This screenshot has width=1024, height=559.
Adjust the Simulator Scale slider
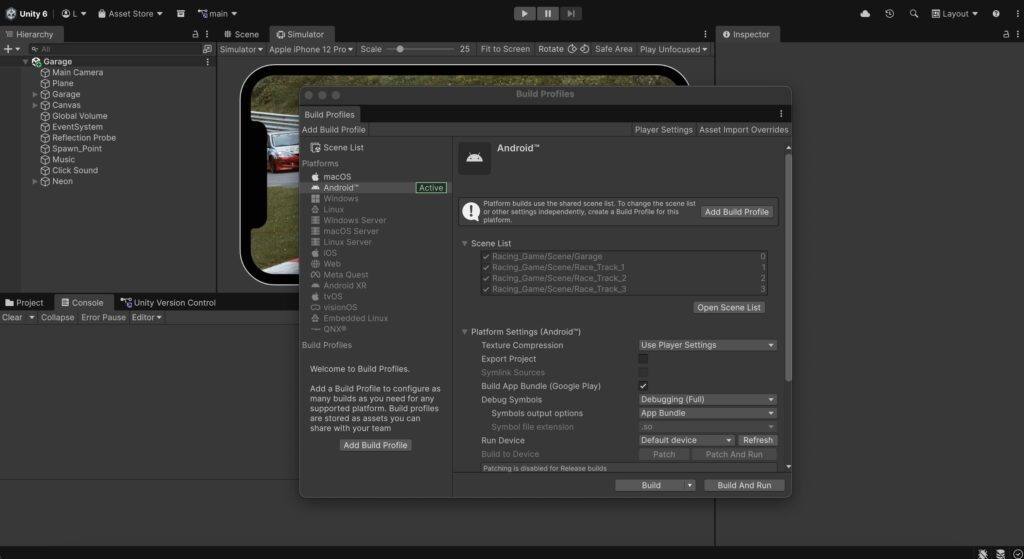tap(401, 49)
